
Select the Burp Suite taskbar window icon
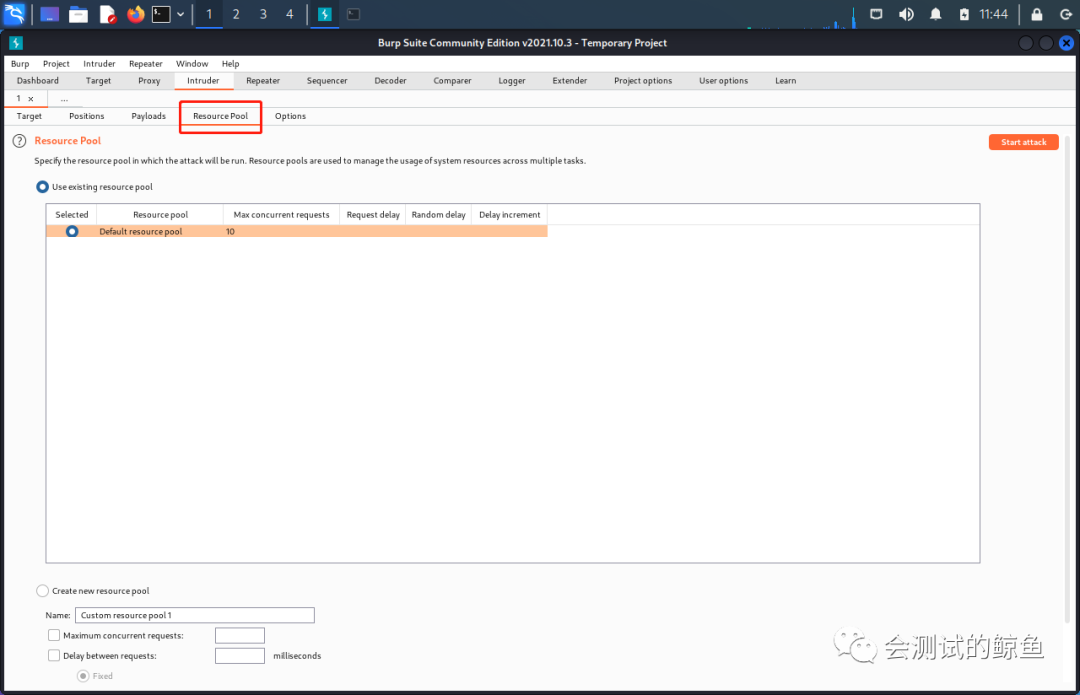point(324,14)
